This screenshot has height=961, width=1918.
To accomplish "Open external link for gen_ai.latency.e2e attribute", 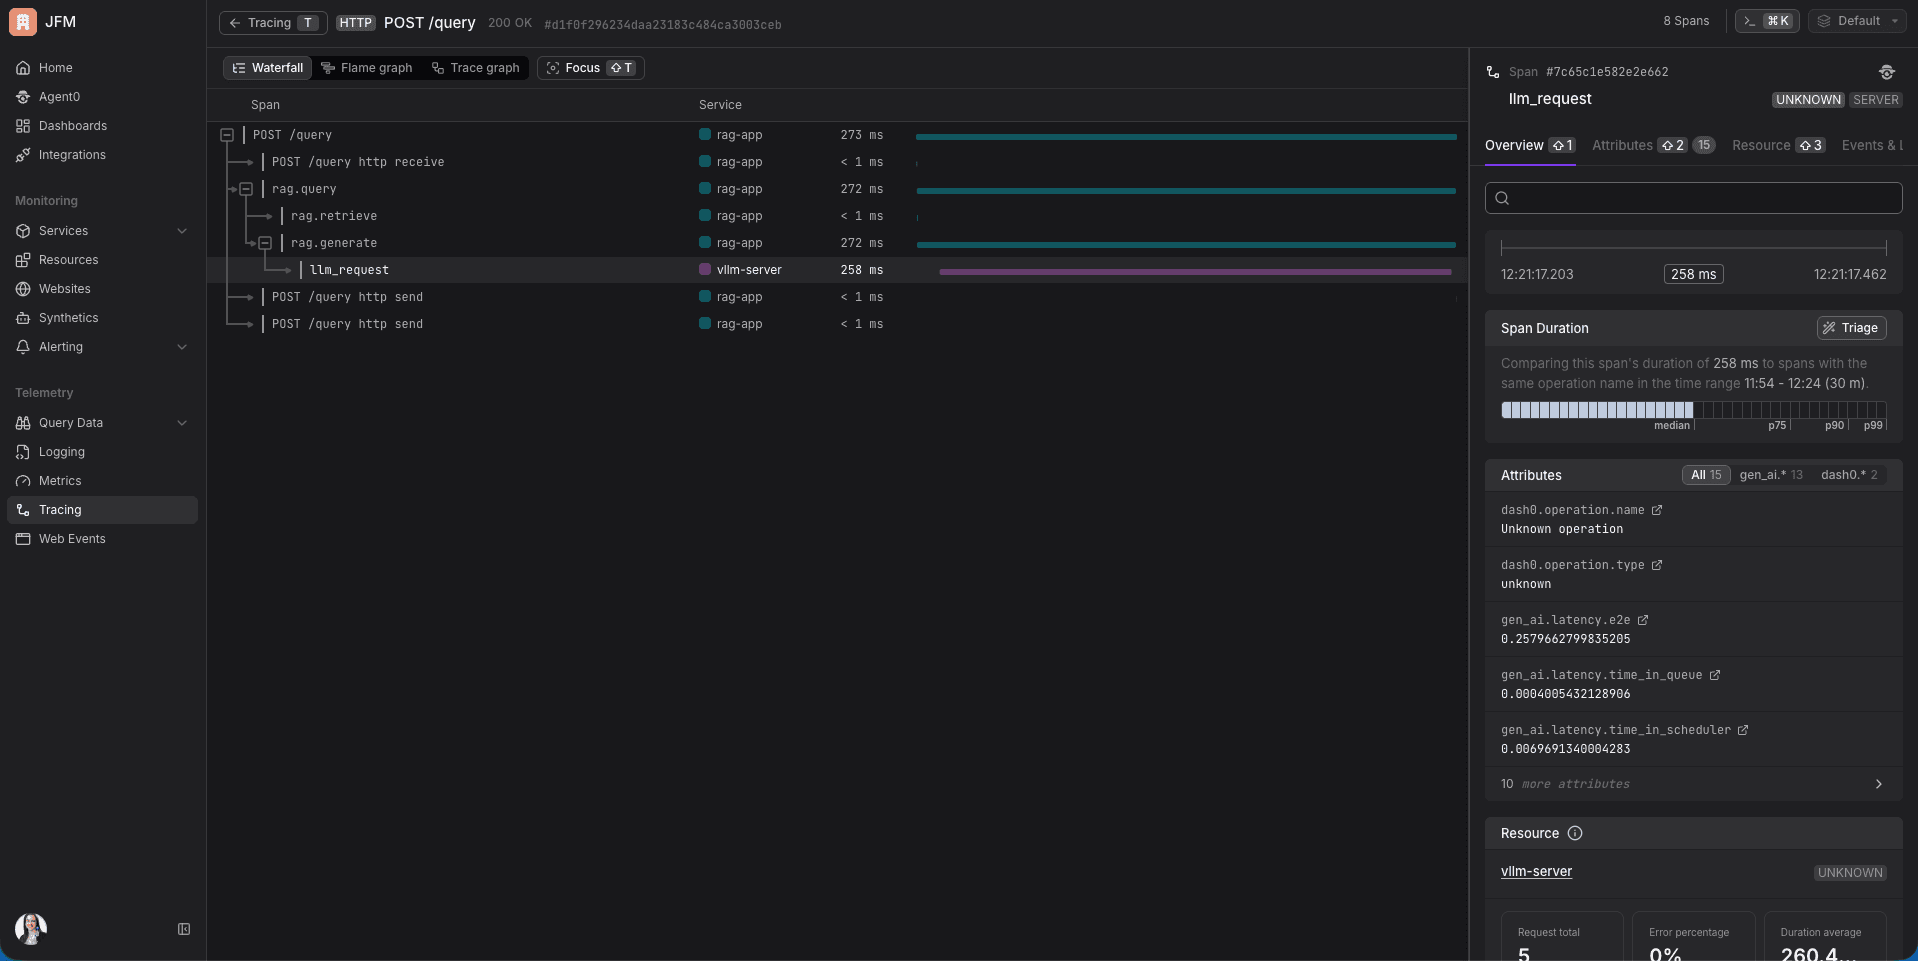I will click(x=1643, y=620).
